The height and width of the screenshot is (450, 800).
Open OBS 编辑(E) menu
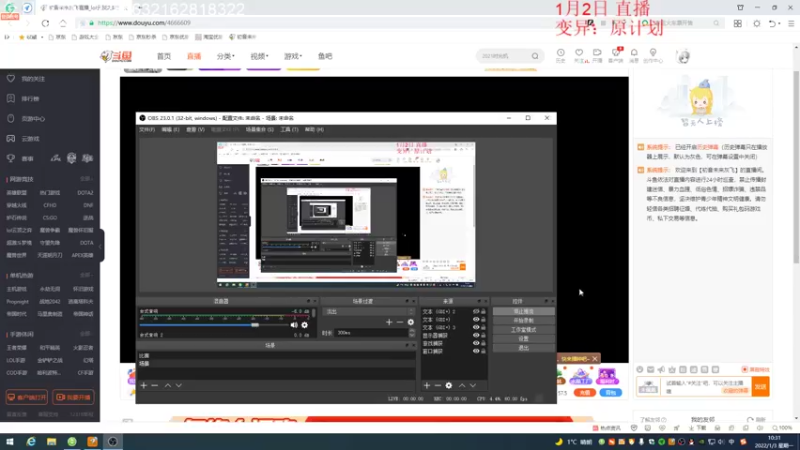[x=170, y=130]
